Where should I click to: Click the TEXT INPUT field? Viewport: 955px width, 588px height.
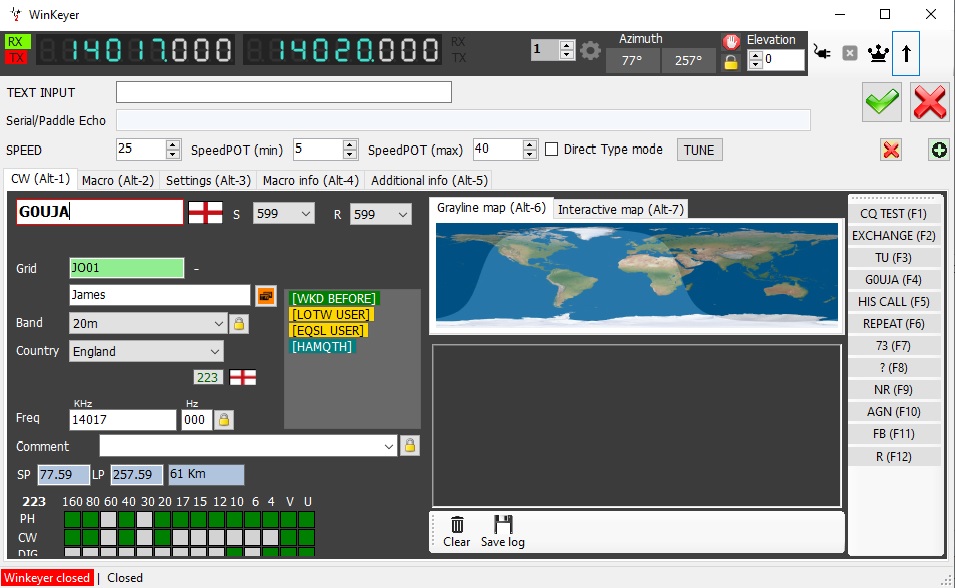[x=284, y=92]
